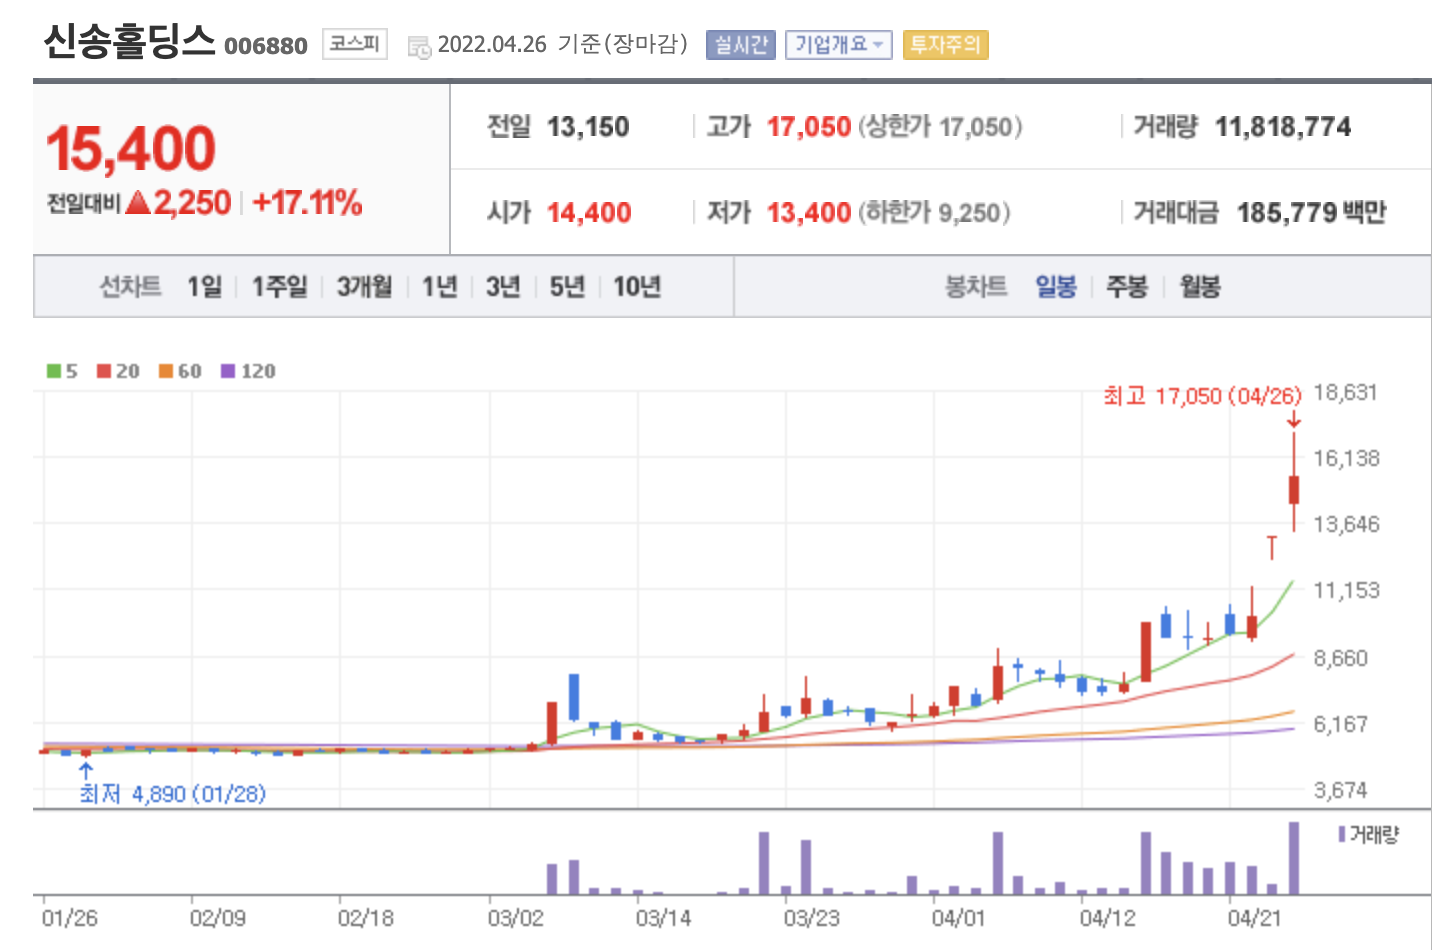Select the 10년 line chart tab
Viewport: 1432px width, 950px height.
(x=637, y=287)
